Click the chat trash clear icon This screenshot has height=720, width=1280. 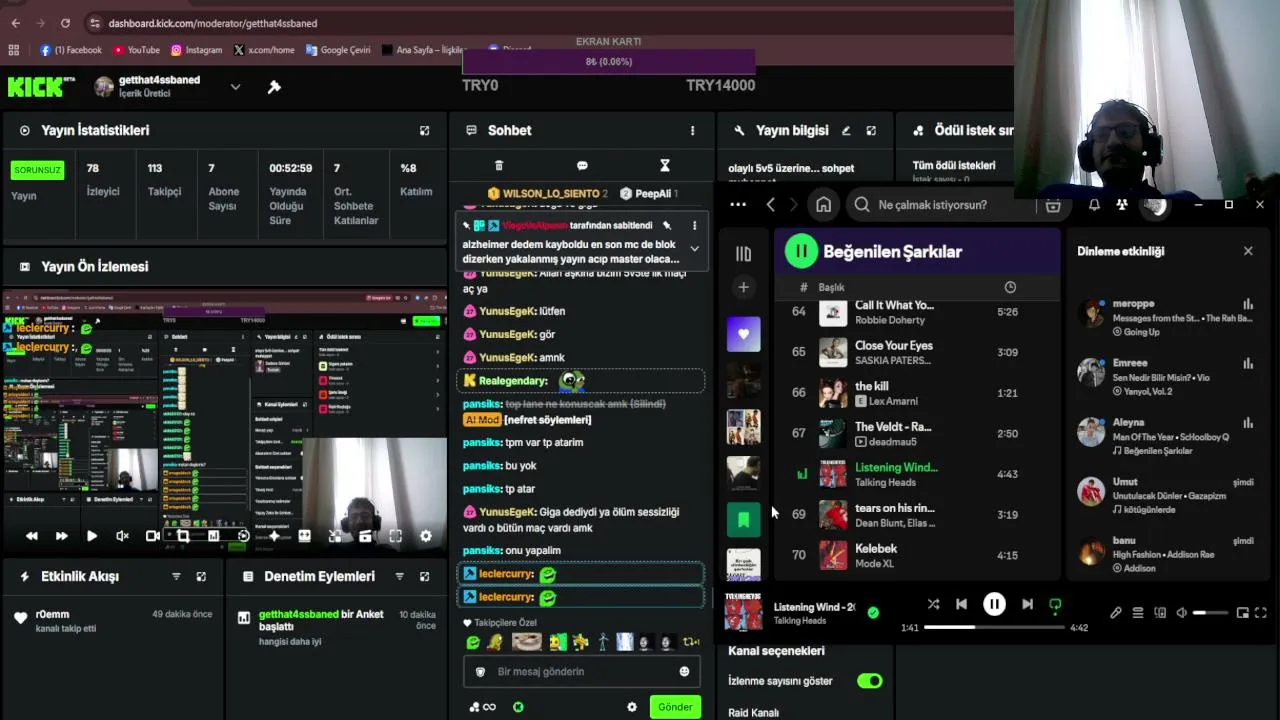(x=499, y=166)
